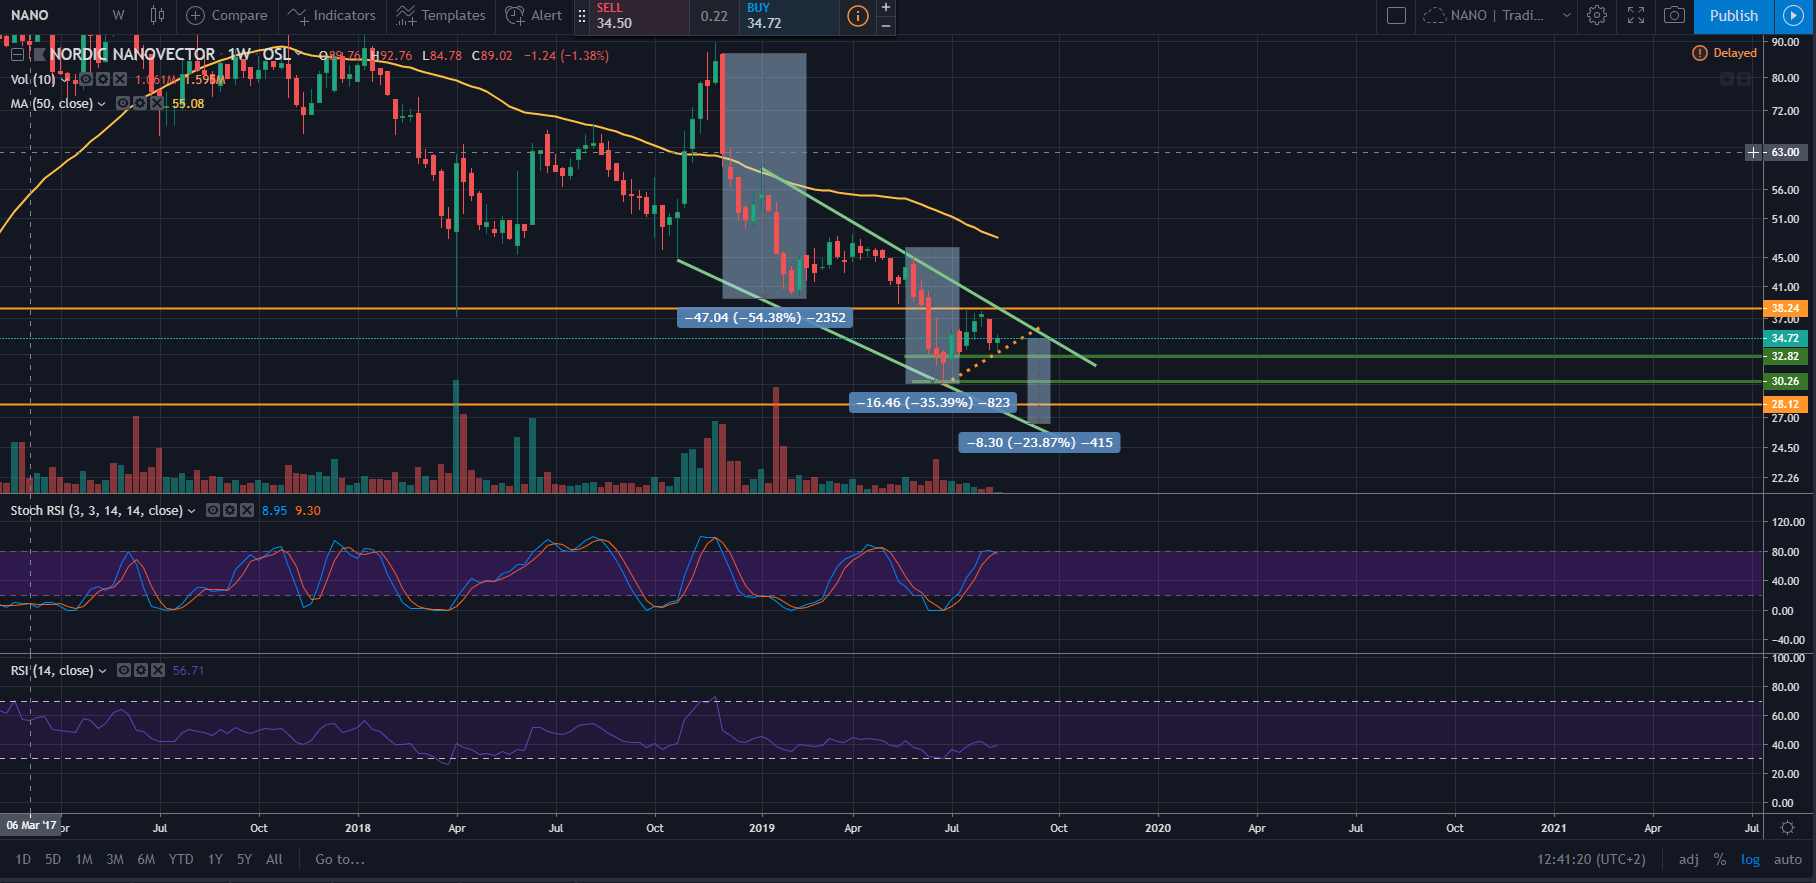This screenshot has width=1816, height=883.
Task: Select the 3M time range
Action: coord(115,859)
